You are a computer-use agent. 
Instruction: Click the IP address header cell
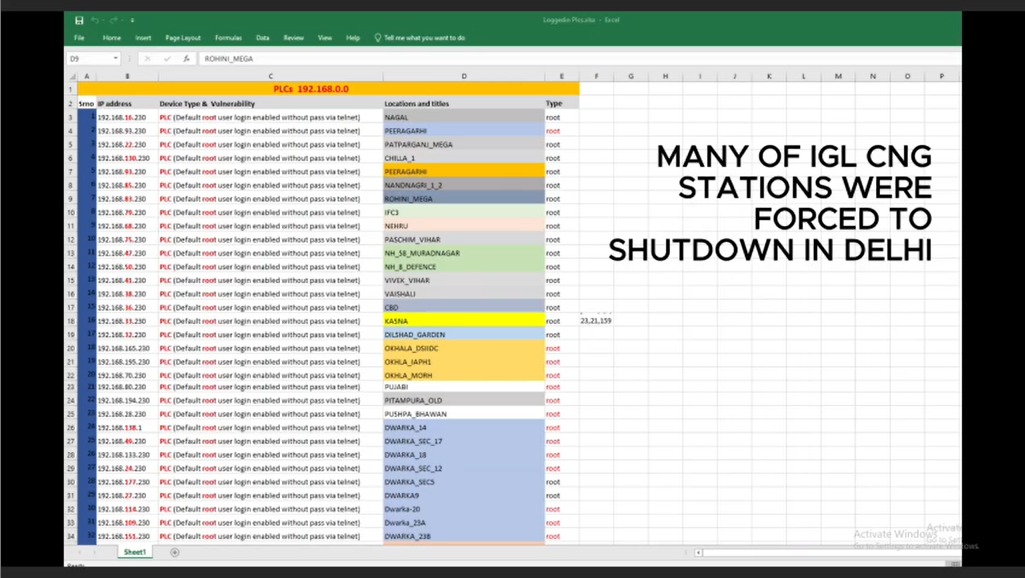(x=127, y=103)
